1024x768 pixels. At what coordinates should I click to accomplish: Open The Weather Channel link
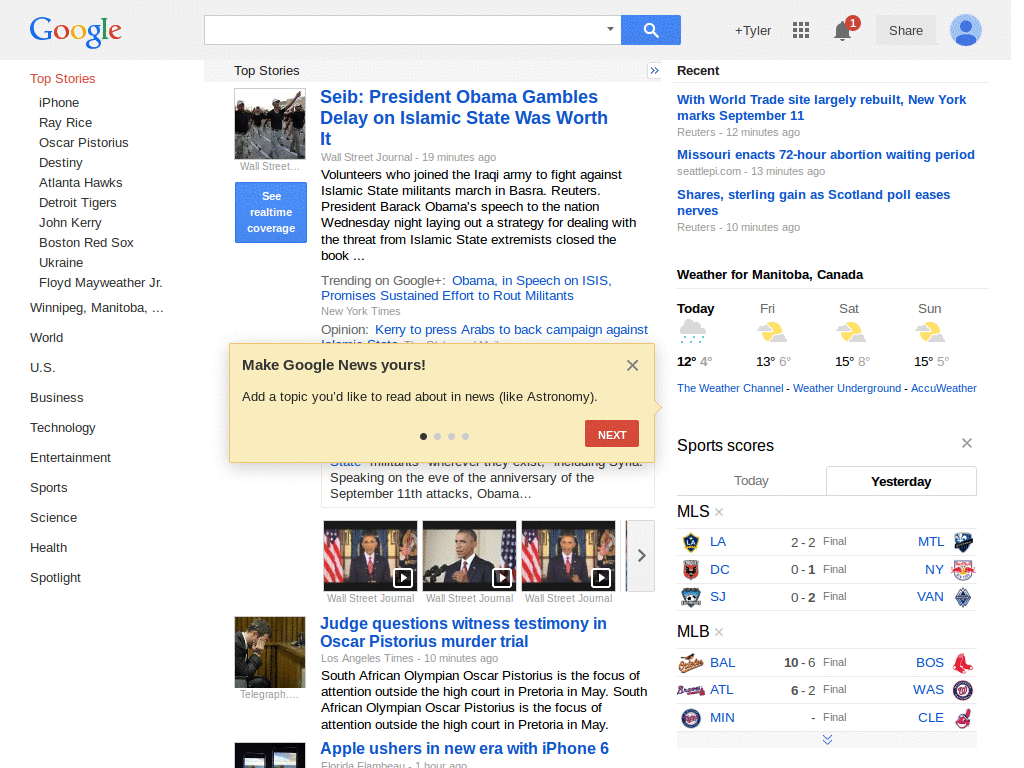pos(729,388)
